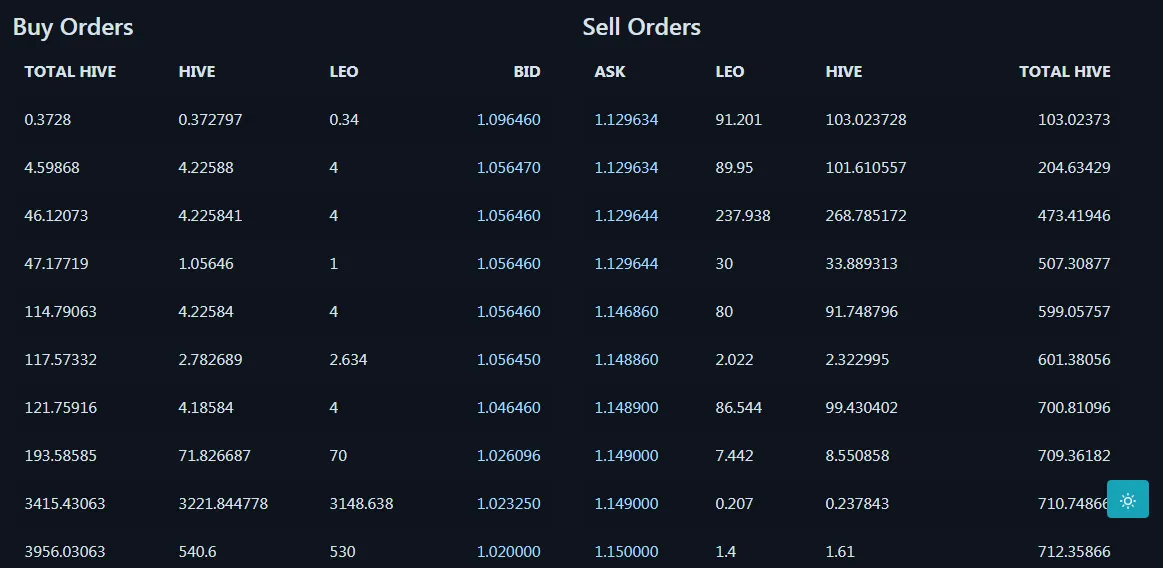
Task: Select the 1.148860 ask price
Action: [626, 360]
